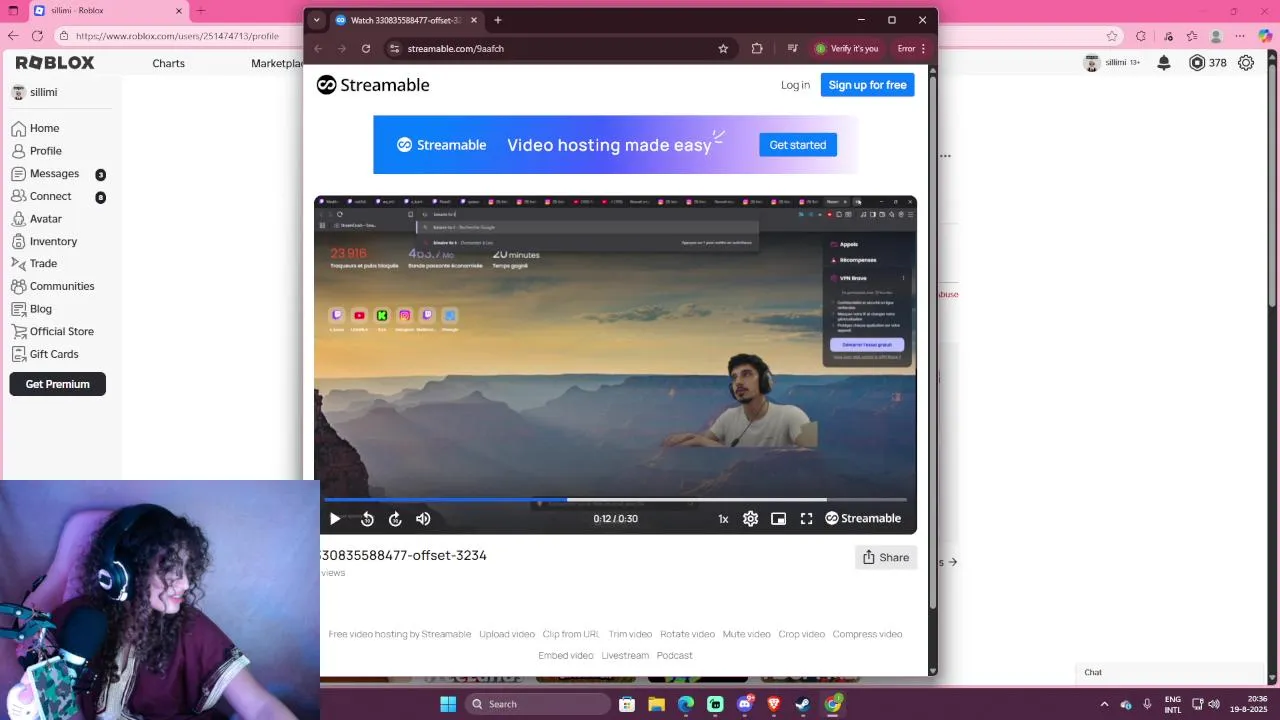This screenshot has height=720, width=1280.
Task: Open the Windows Start menu
Action: coord(447,704)
